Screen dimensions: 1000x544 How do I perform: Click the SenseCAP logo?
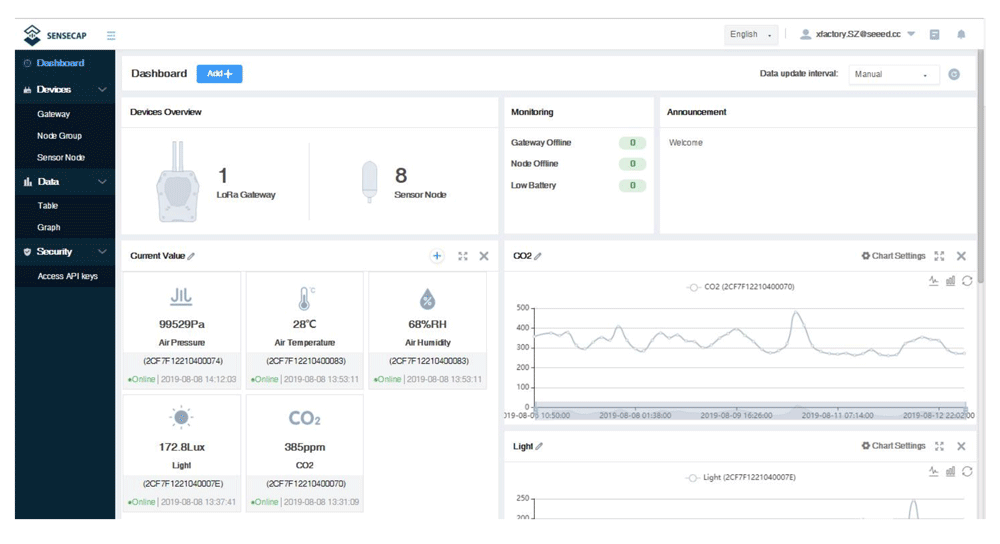pyautogui.click(x=55, y=35)
